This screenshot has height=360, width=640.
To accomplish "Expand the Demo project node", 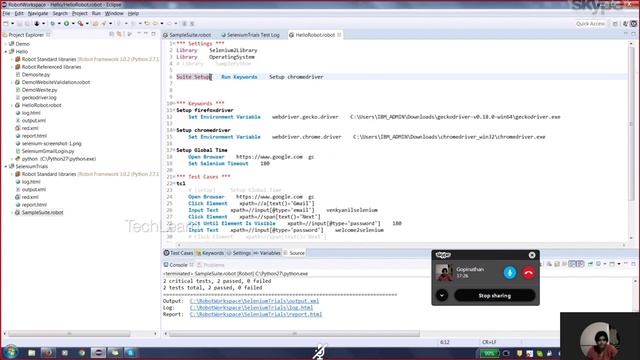I will tap(6, 44).
